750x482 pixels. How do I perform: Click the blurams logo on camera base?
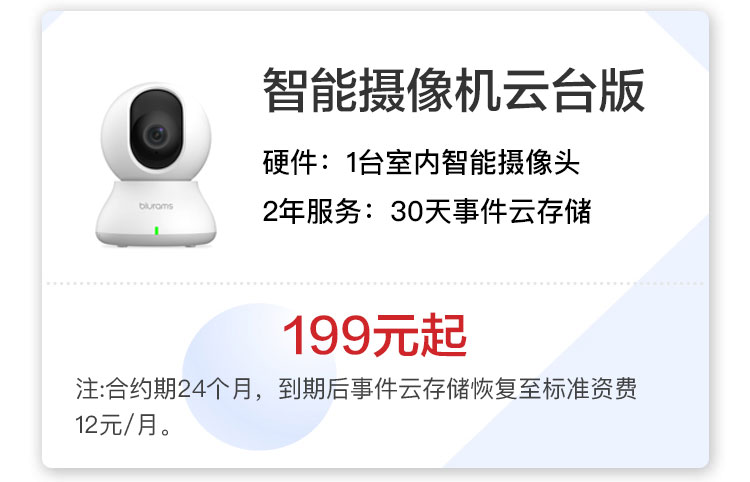(x=156, y=206)
